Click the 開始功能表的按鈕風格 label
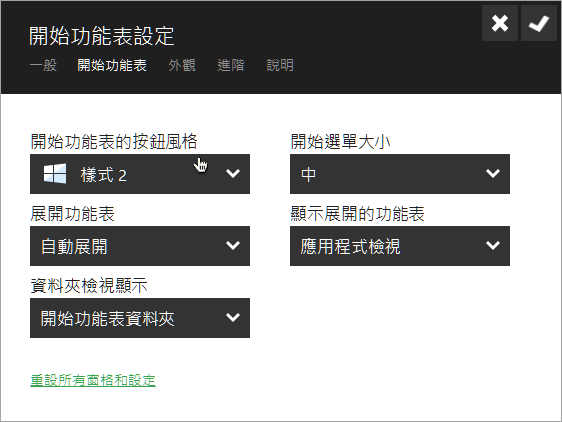 click(114, 141)
